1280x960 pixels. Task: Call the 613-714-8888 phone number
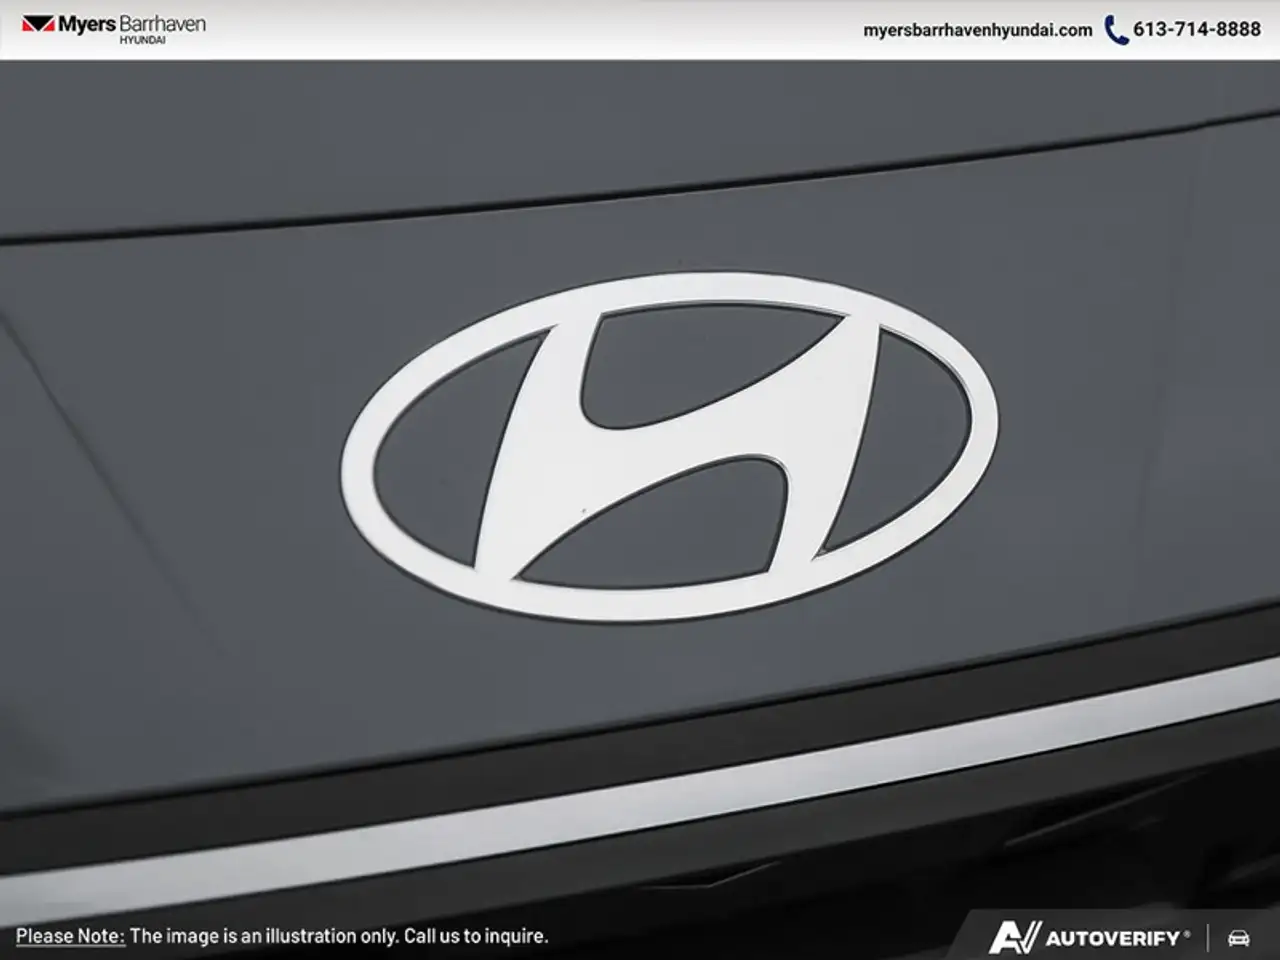(x=1197, y=30)
